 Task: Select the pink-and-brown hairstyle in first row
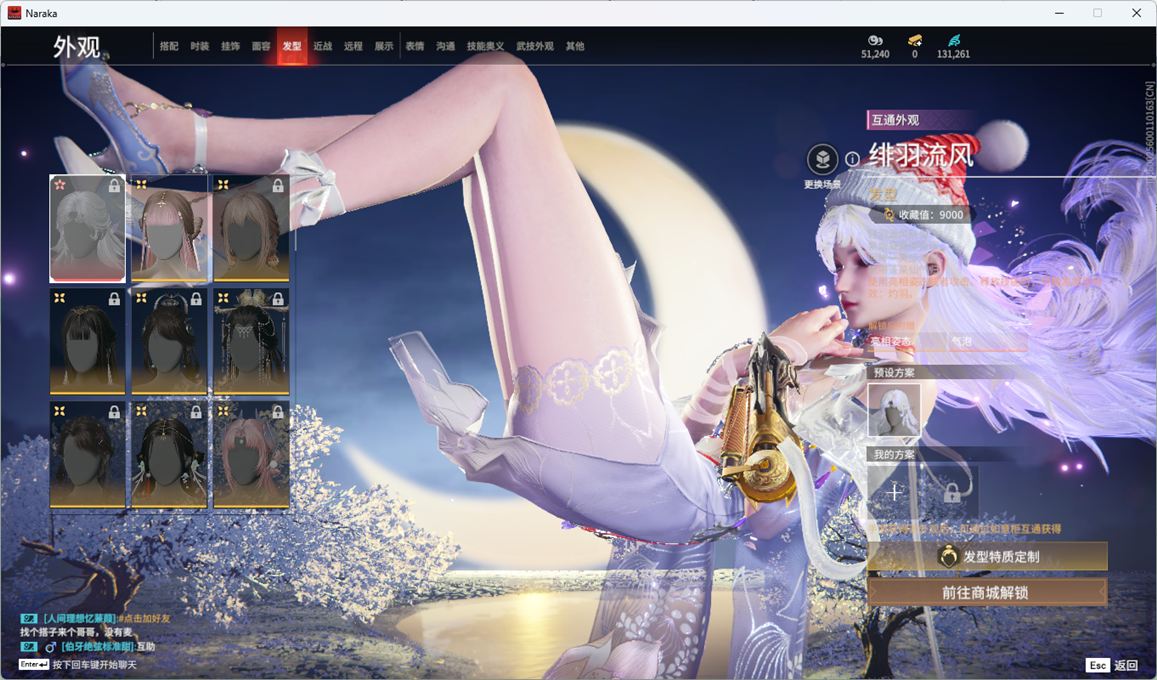point(170,229)
